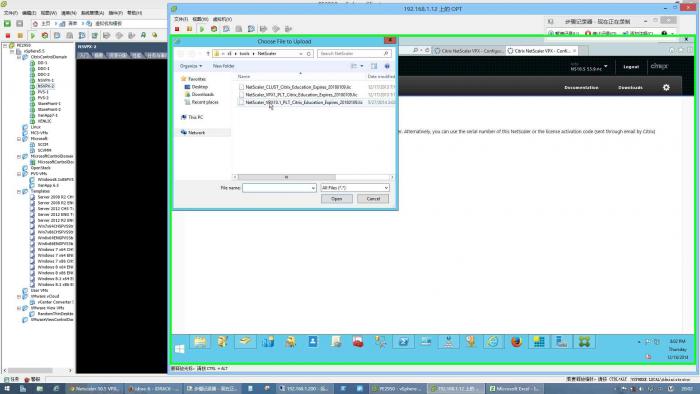Switch to the first Citrix NetScaler VPX tab
Viewport: 700px width, 394px height.
(469, 51)
